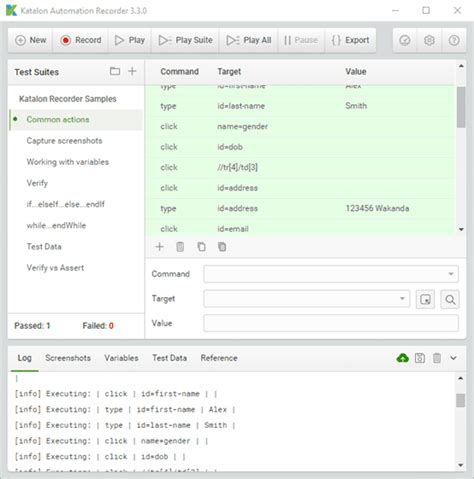The height and width of the screenshot is (479, 474).
Task: Click the command table scroll down arrow
Action: (x=461, y=229)
